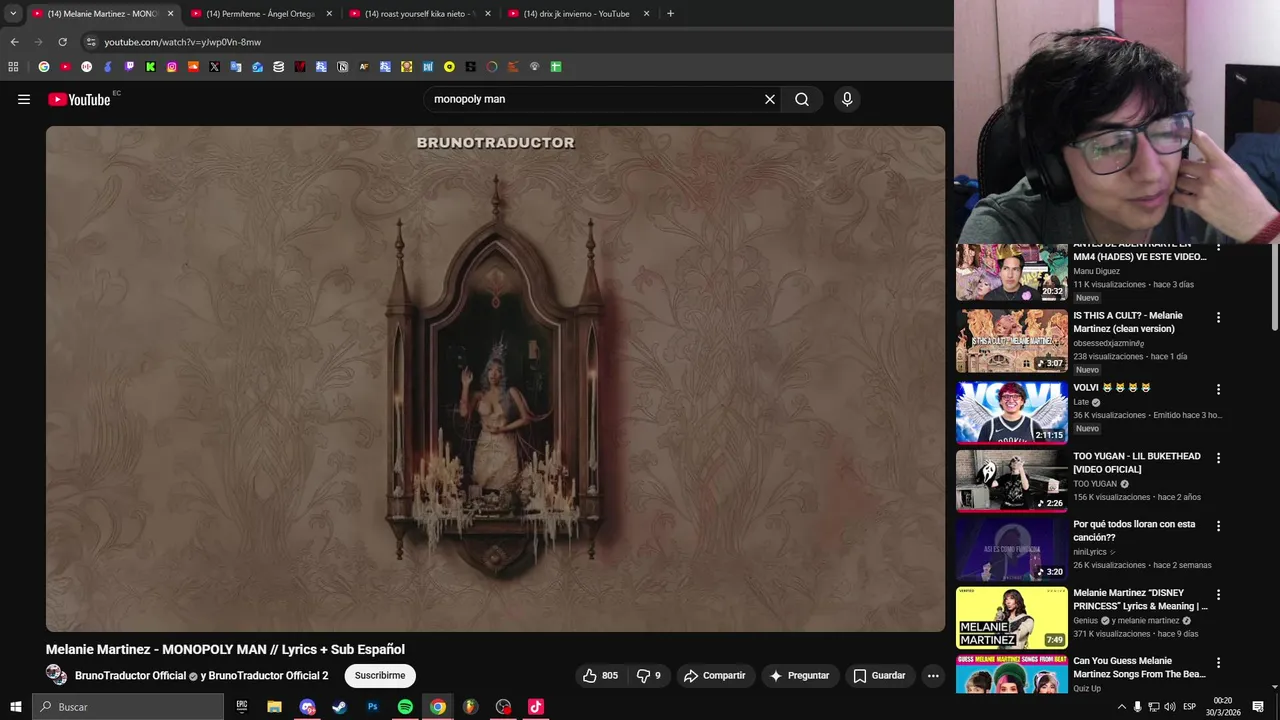
Task: Open Chrome apps grid in bookmarks bar
Action: coord(13,67)
